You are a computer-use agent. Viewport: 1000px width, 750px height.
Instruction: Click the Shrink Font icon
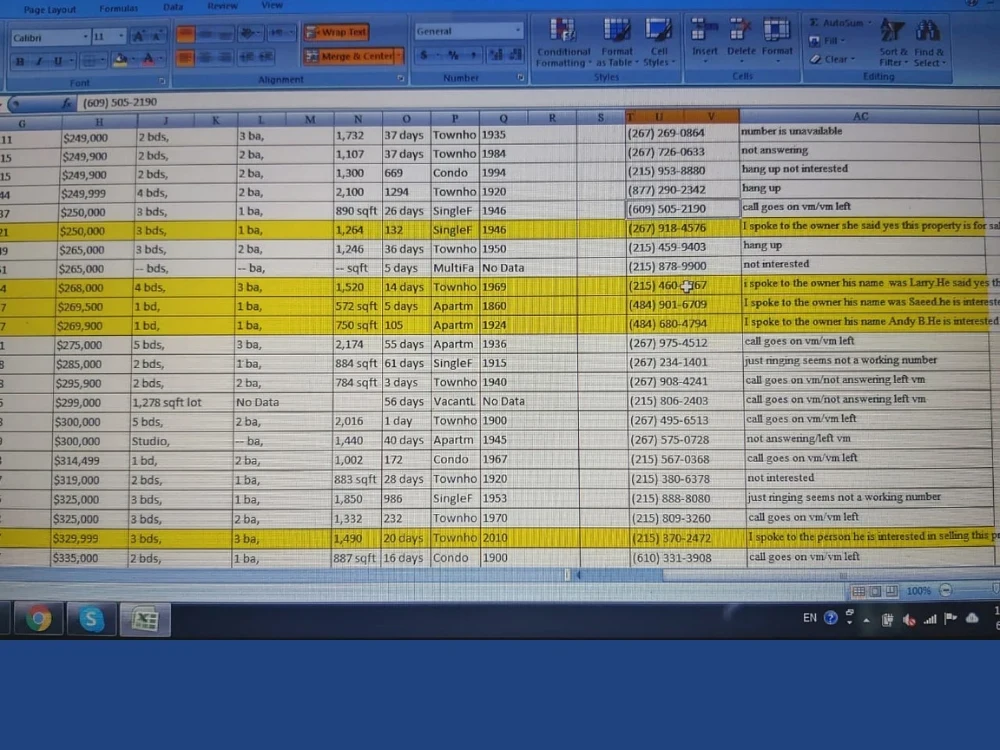157,37
